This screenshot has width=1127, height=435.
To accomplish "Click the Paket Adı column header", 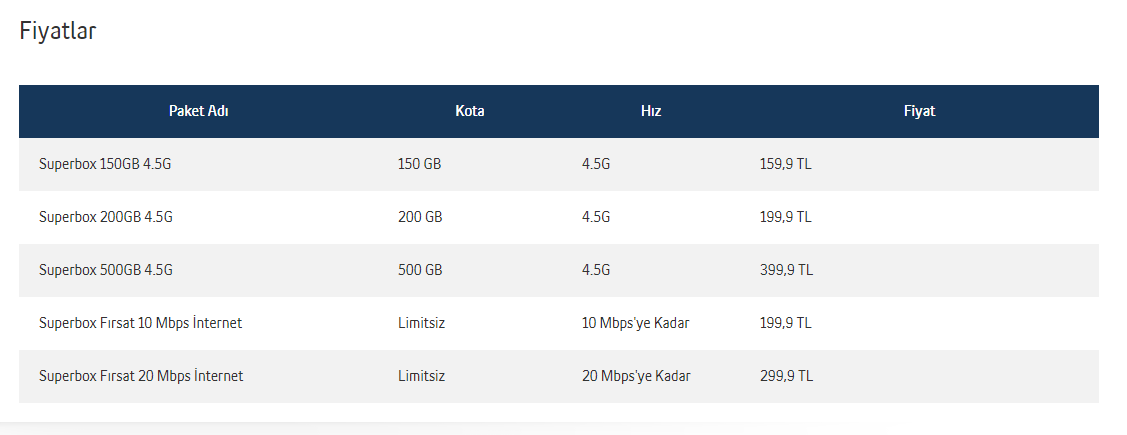I will point(198,111).
